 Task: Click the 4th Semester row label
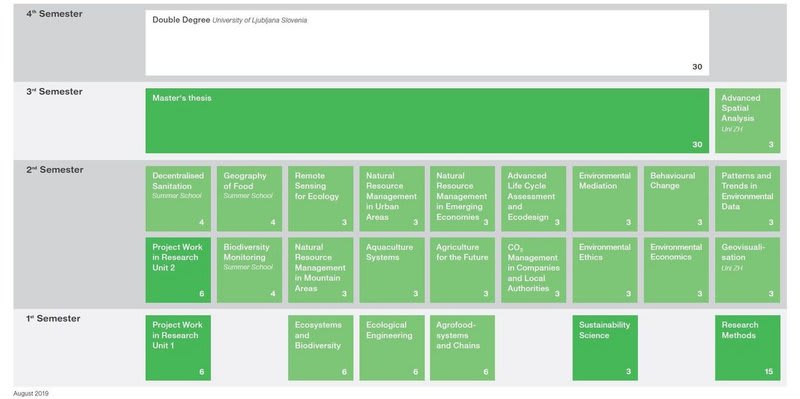[x=54, y=14]
